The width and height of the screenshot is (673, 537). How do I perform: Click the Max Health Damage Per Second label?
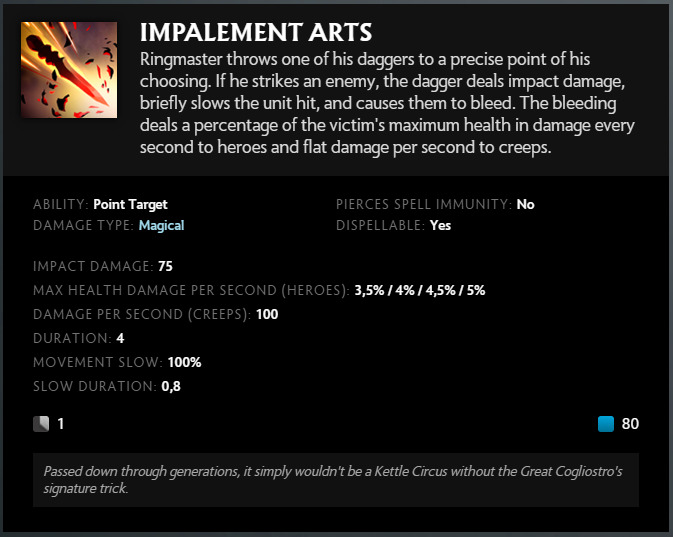190,290
